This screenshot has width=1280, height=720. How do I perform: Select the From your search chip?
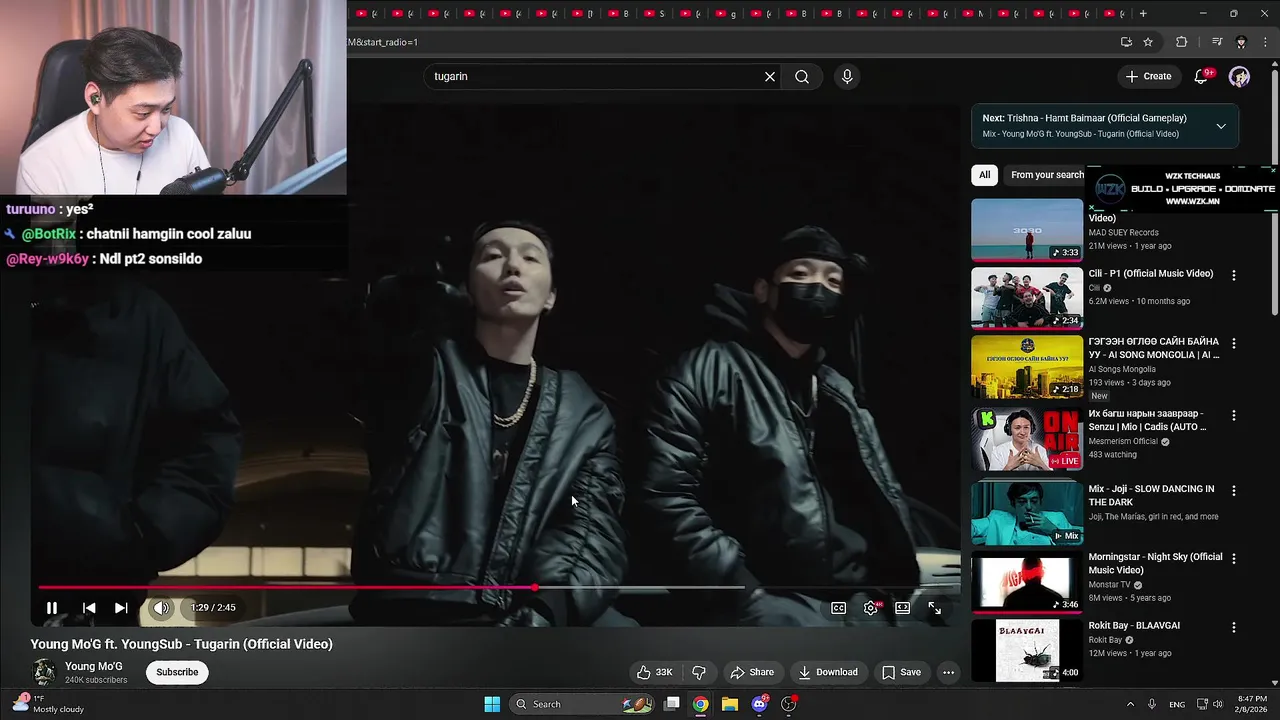click(1046, 175)
